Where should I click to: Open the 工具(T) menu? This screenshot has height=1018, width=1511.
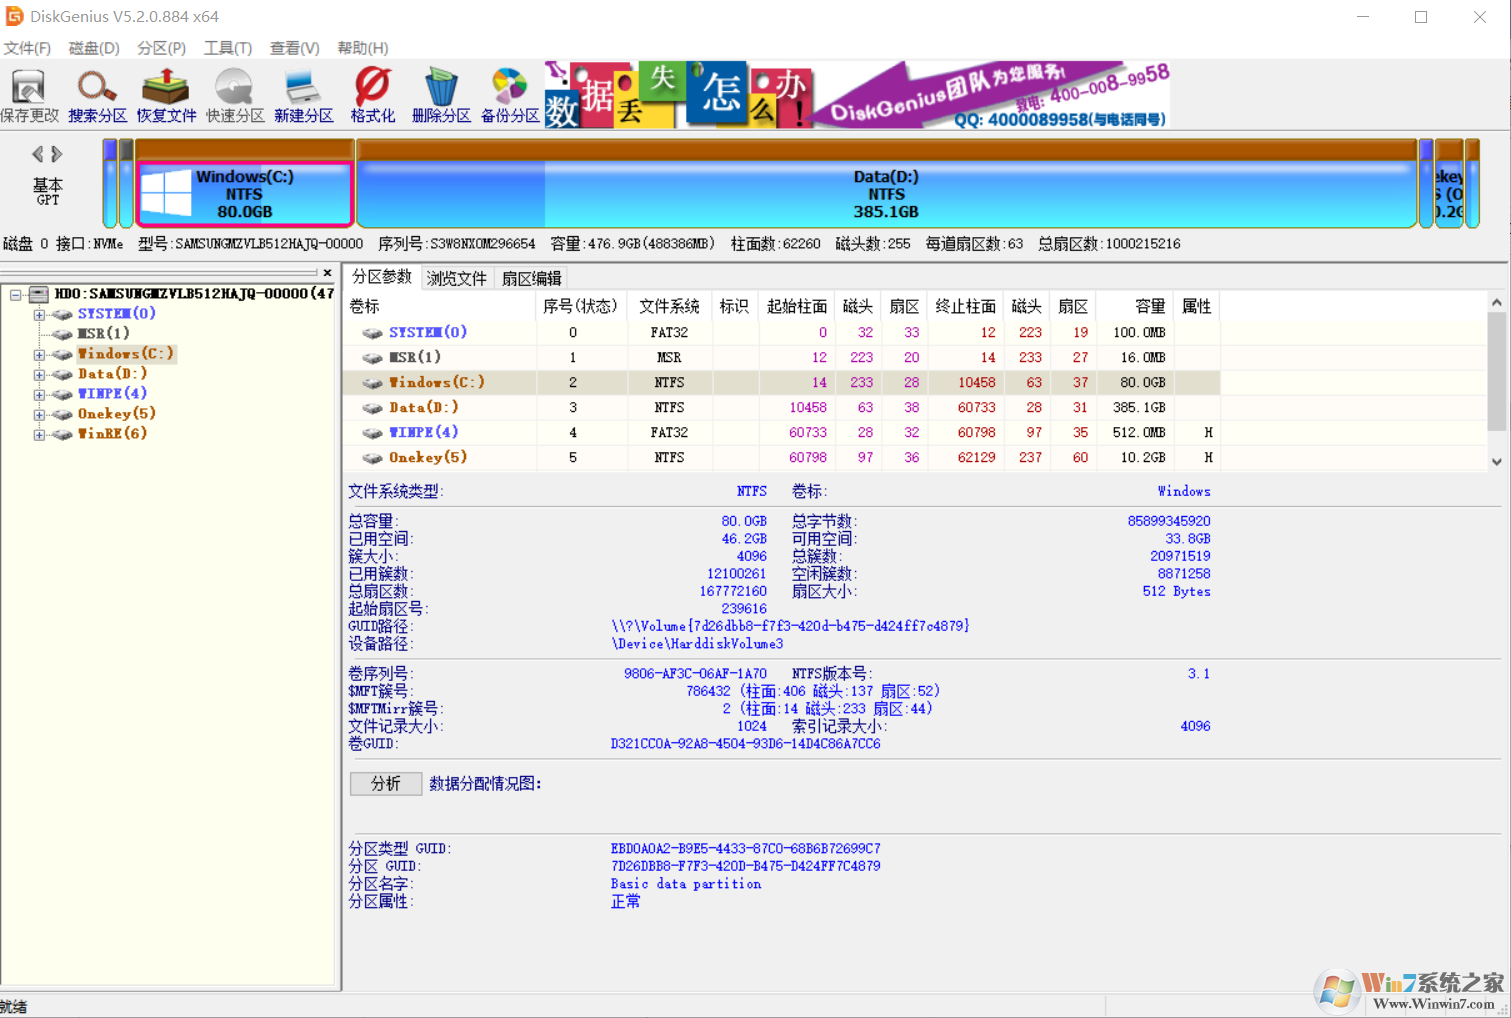coord(227,47)
